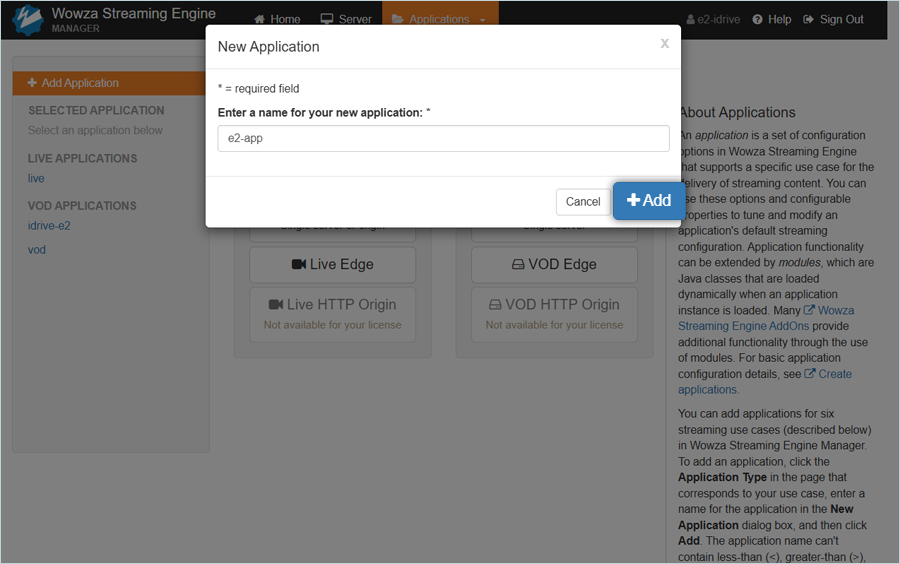Click the VOD Edge drive icon
Screen dimensions: 900x564
point(518,265)
